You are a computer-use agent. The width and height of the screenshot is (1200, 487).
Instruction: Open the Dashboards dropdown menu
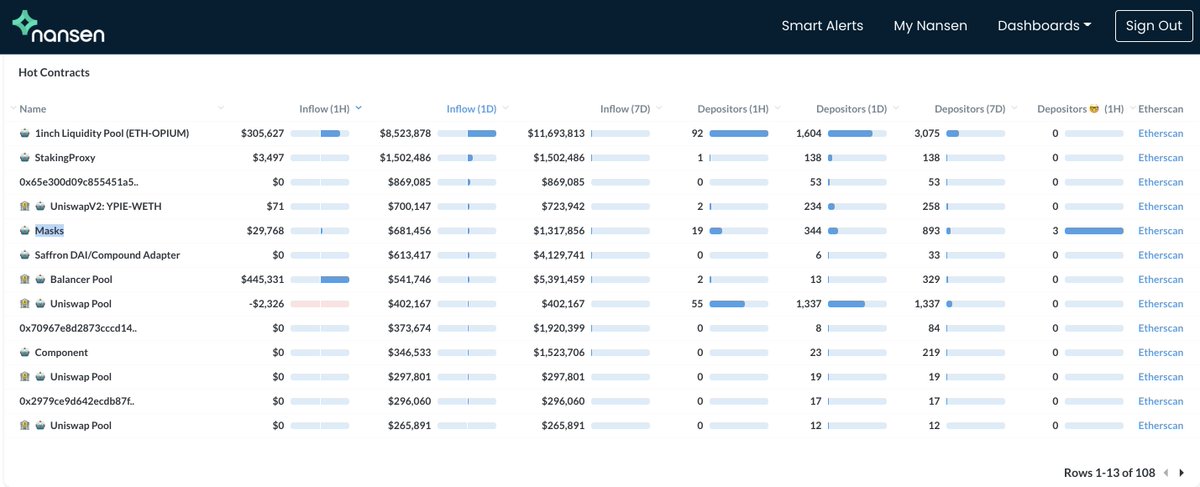(x=1044, y=26)
